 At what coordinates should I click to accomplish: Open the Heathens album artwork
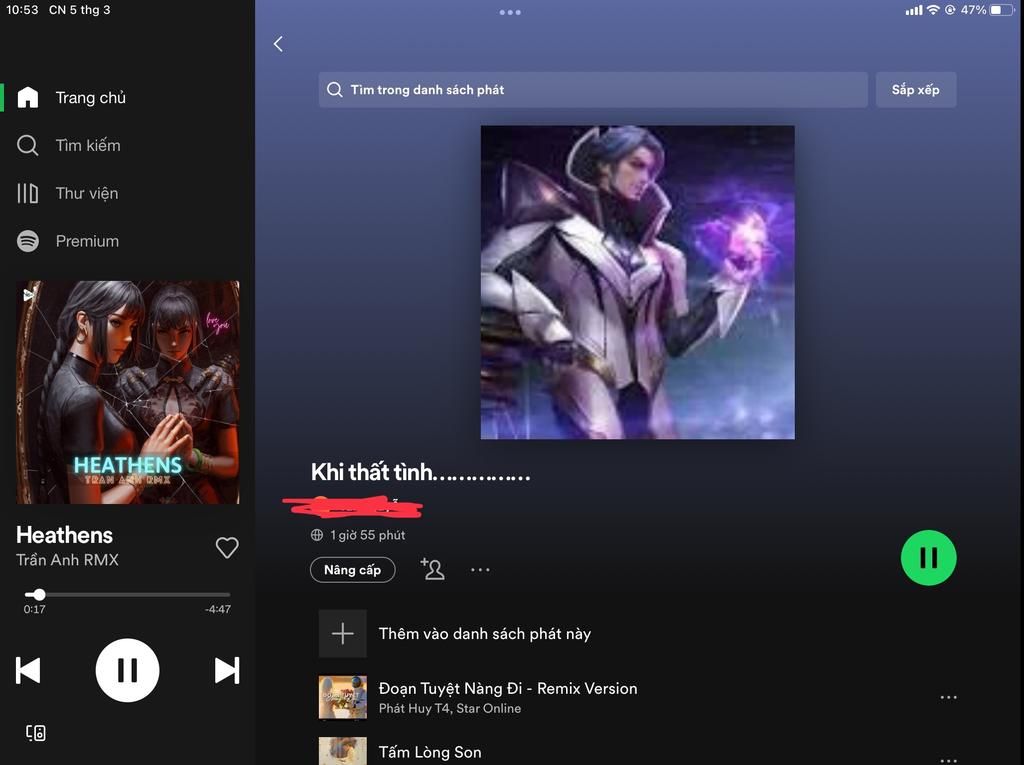pyautogui.click(x=127, y=392)
